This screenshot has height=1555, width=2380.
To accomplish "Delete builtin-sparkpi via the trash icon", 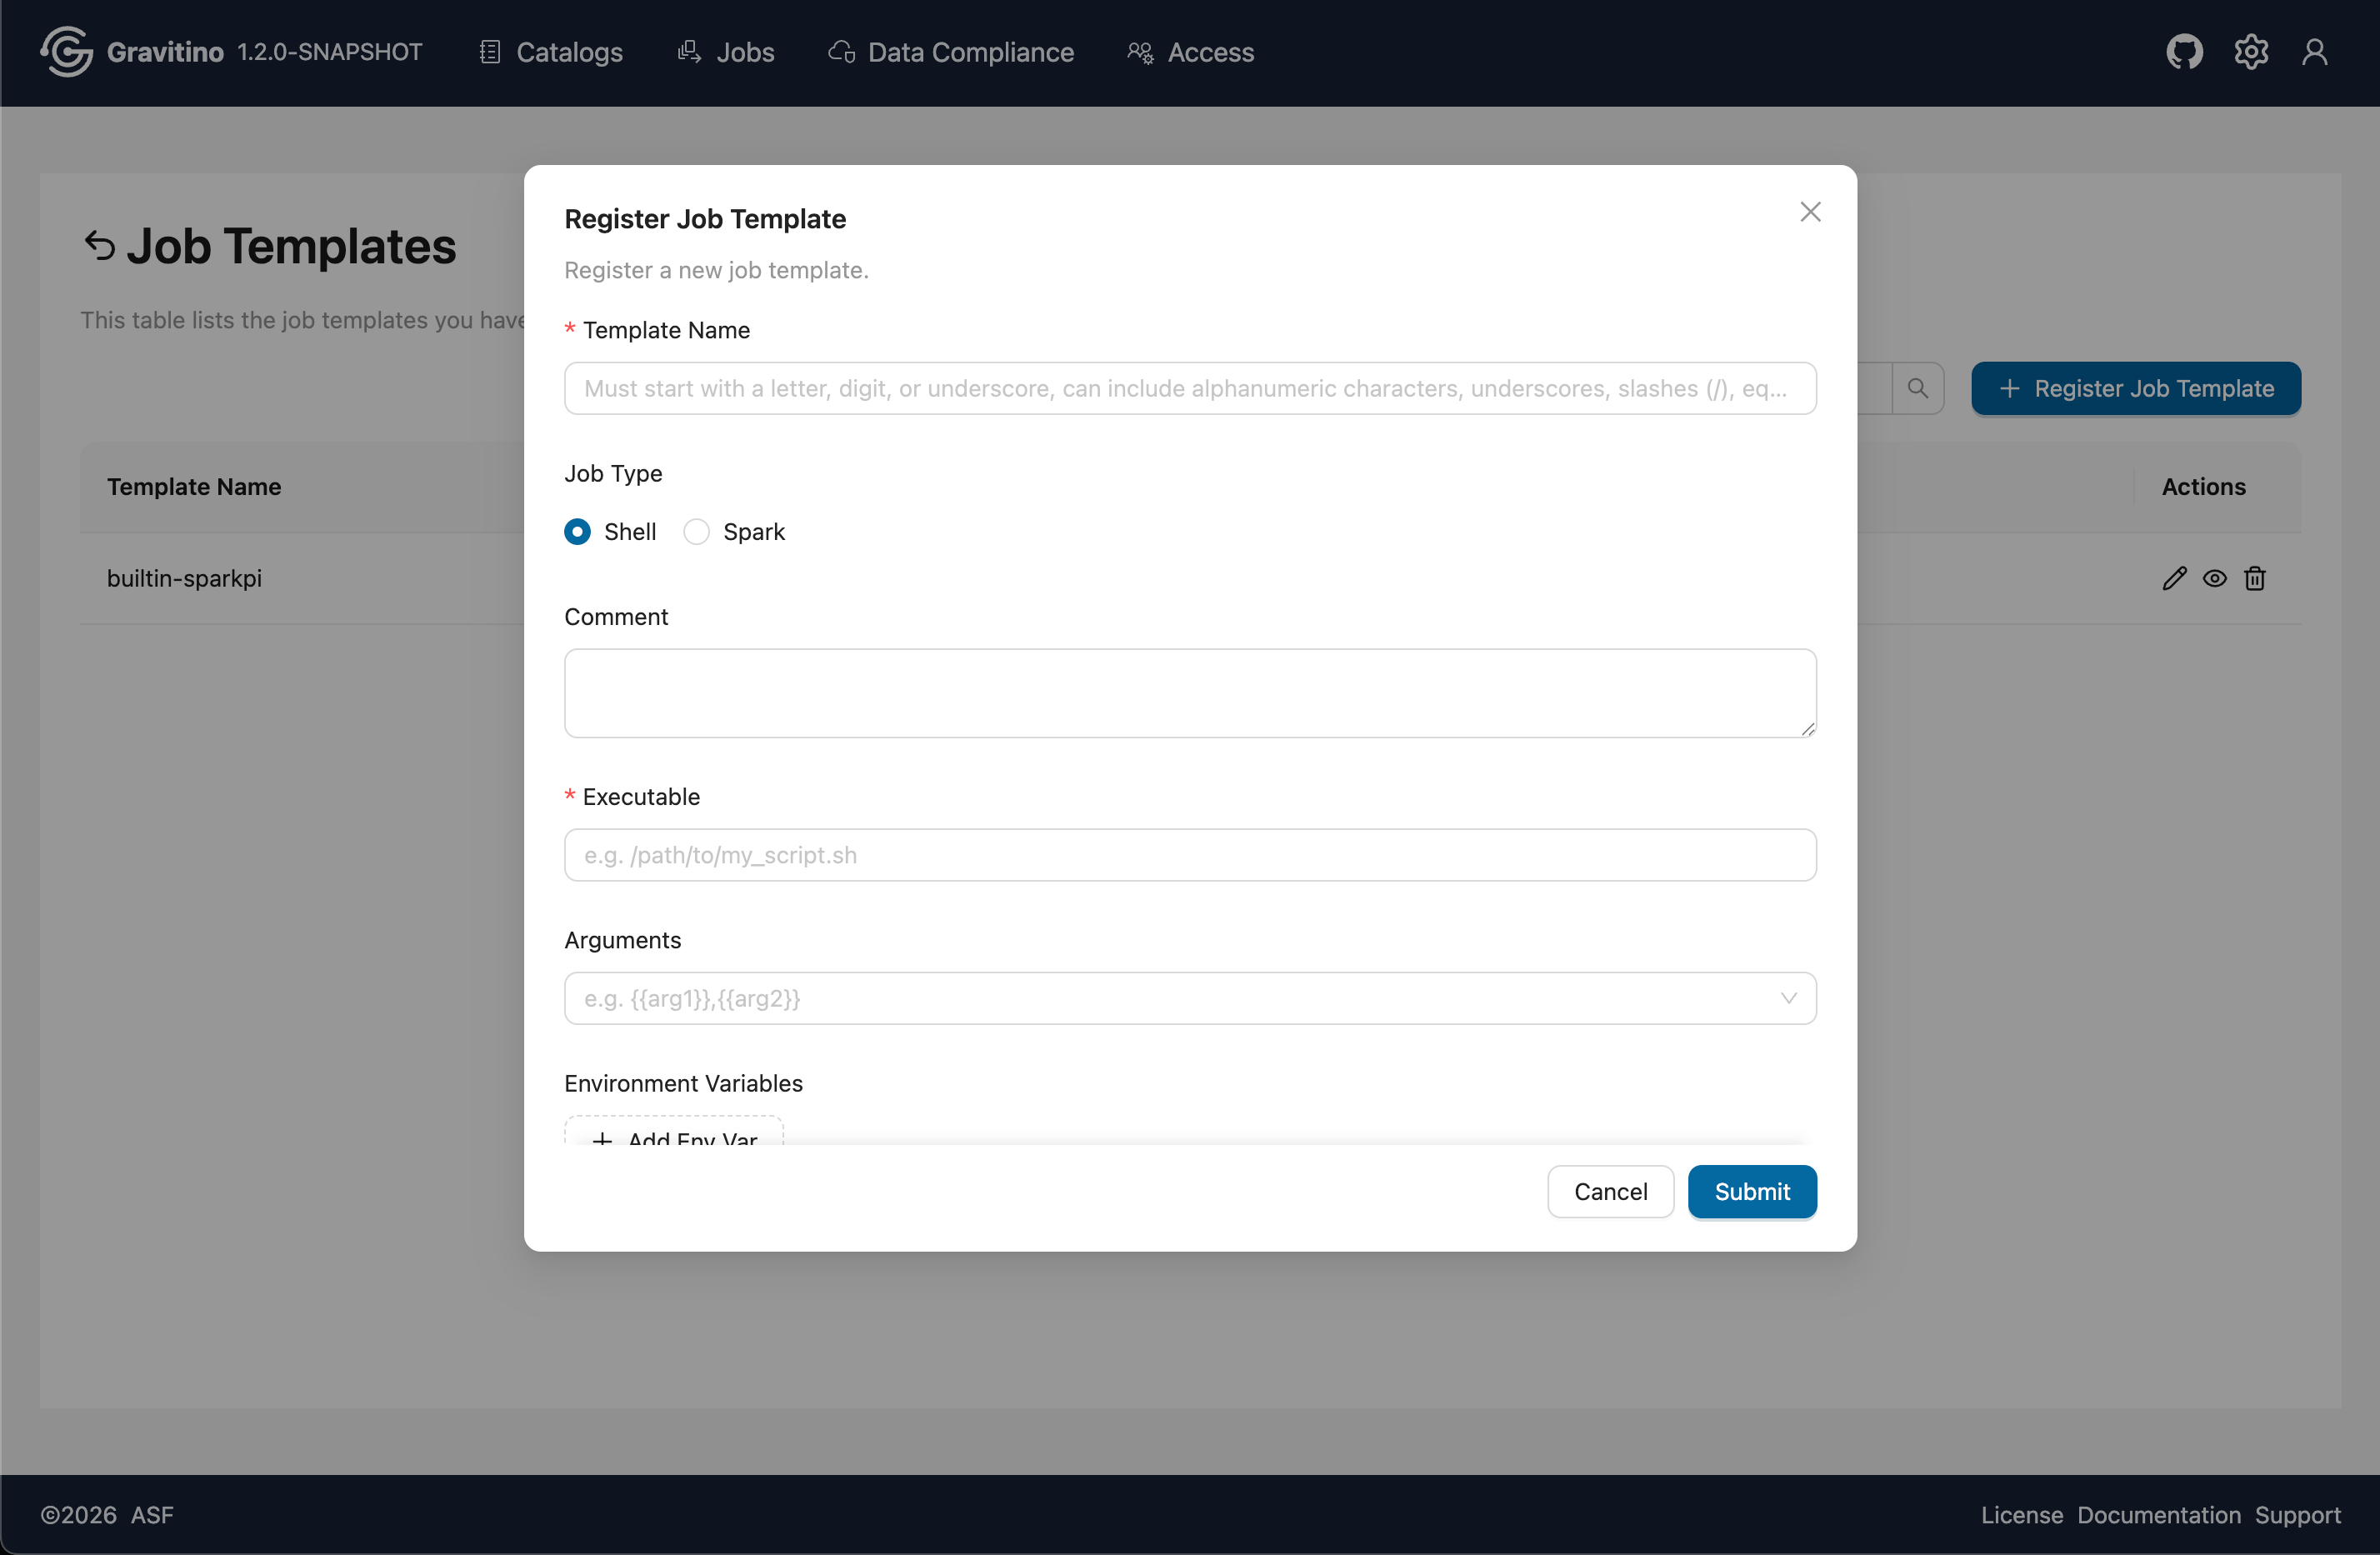I will pos(2255,578).
